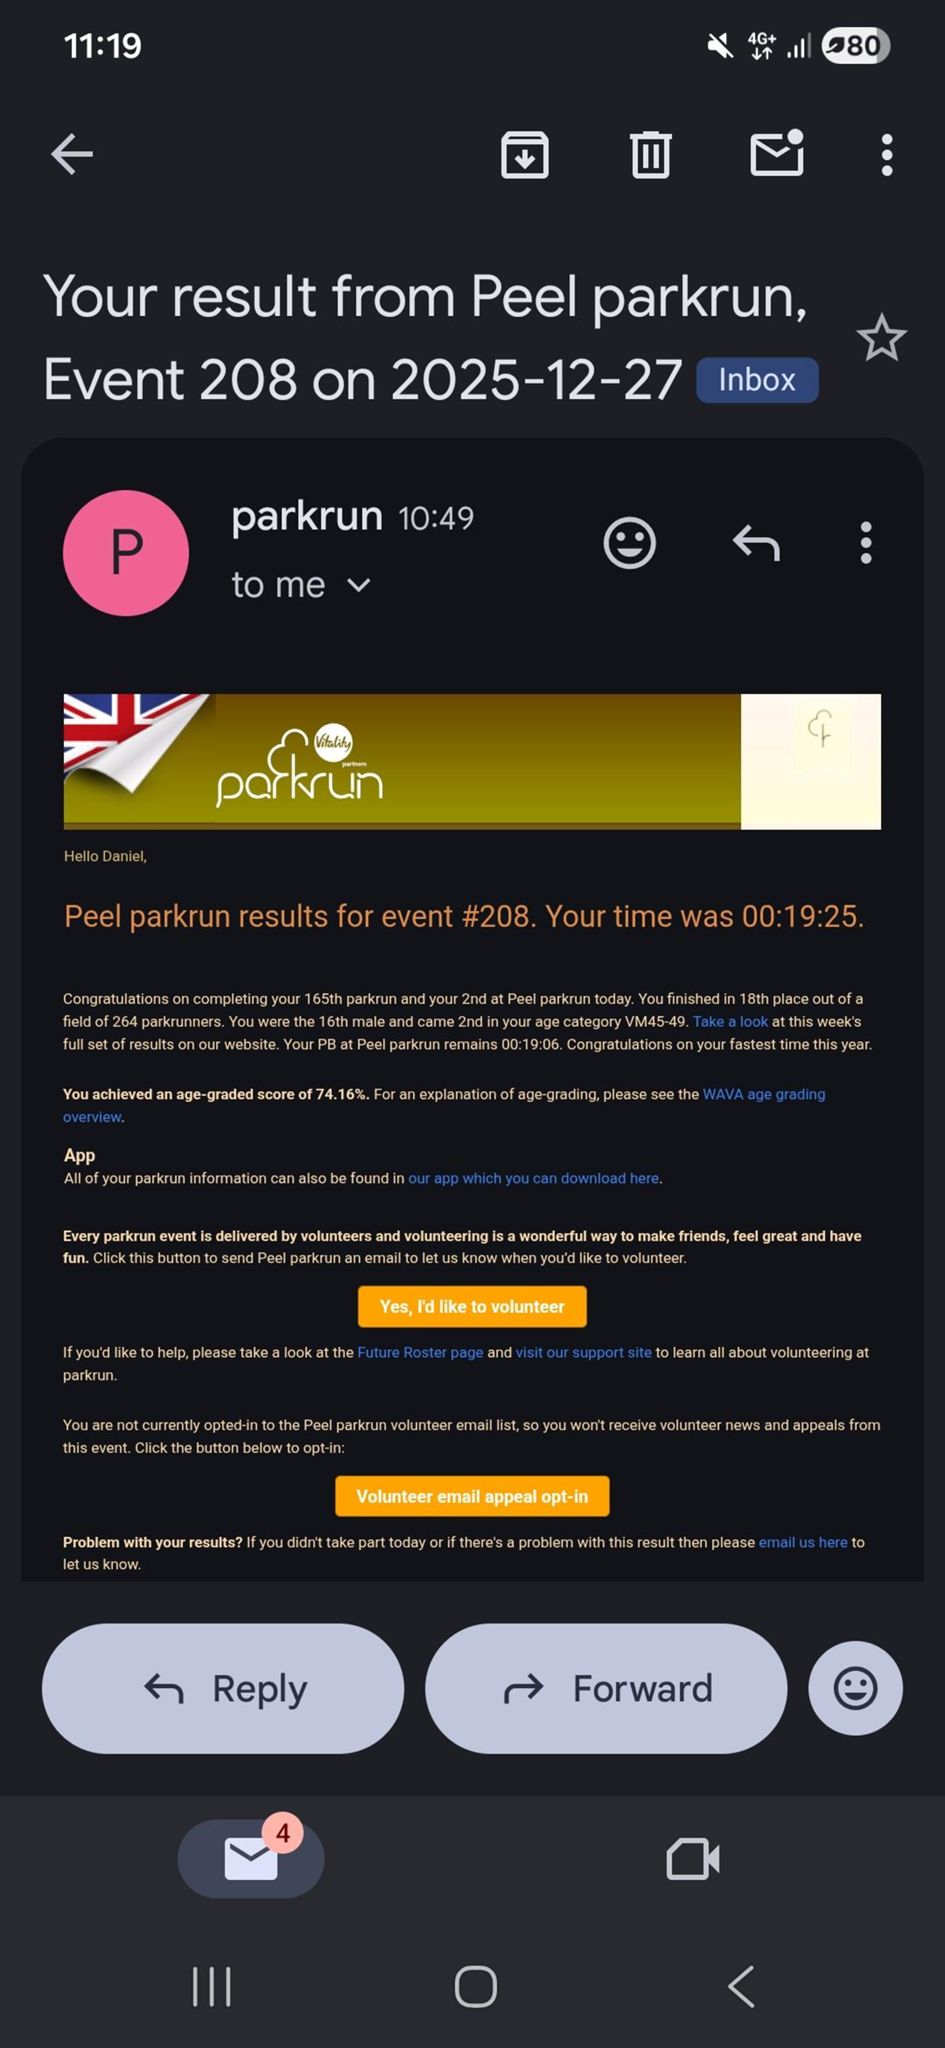The image size is (945, 2048).
Task: Open the WAVA age grading overview link
Action: pos(763,1095)
